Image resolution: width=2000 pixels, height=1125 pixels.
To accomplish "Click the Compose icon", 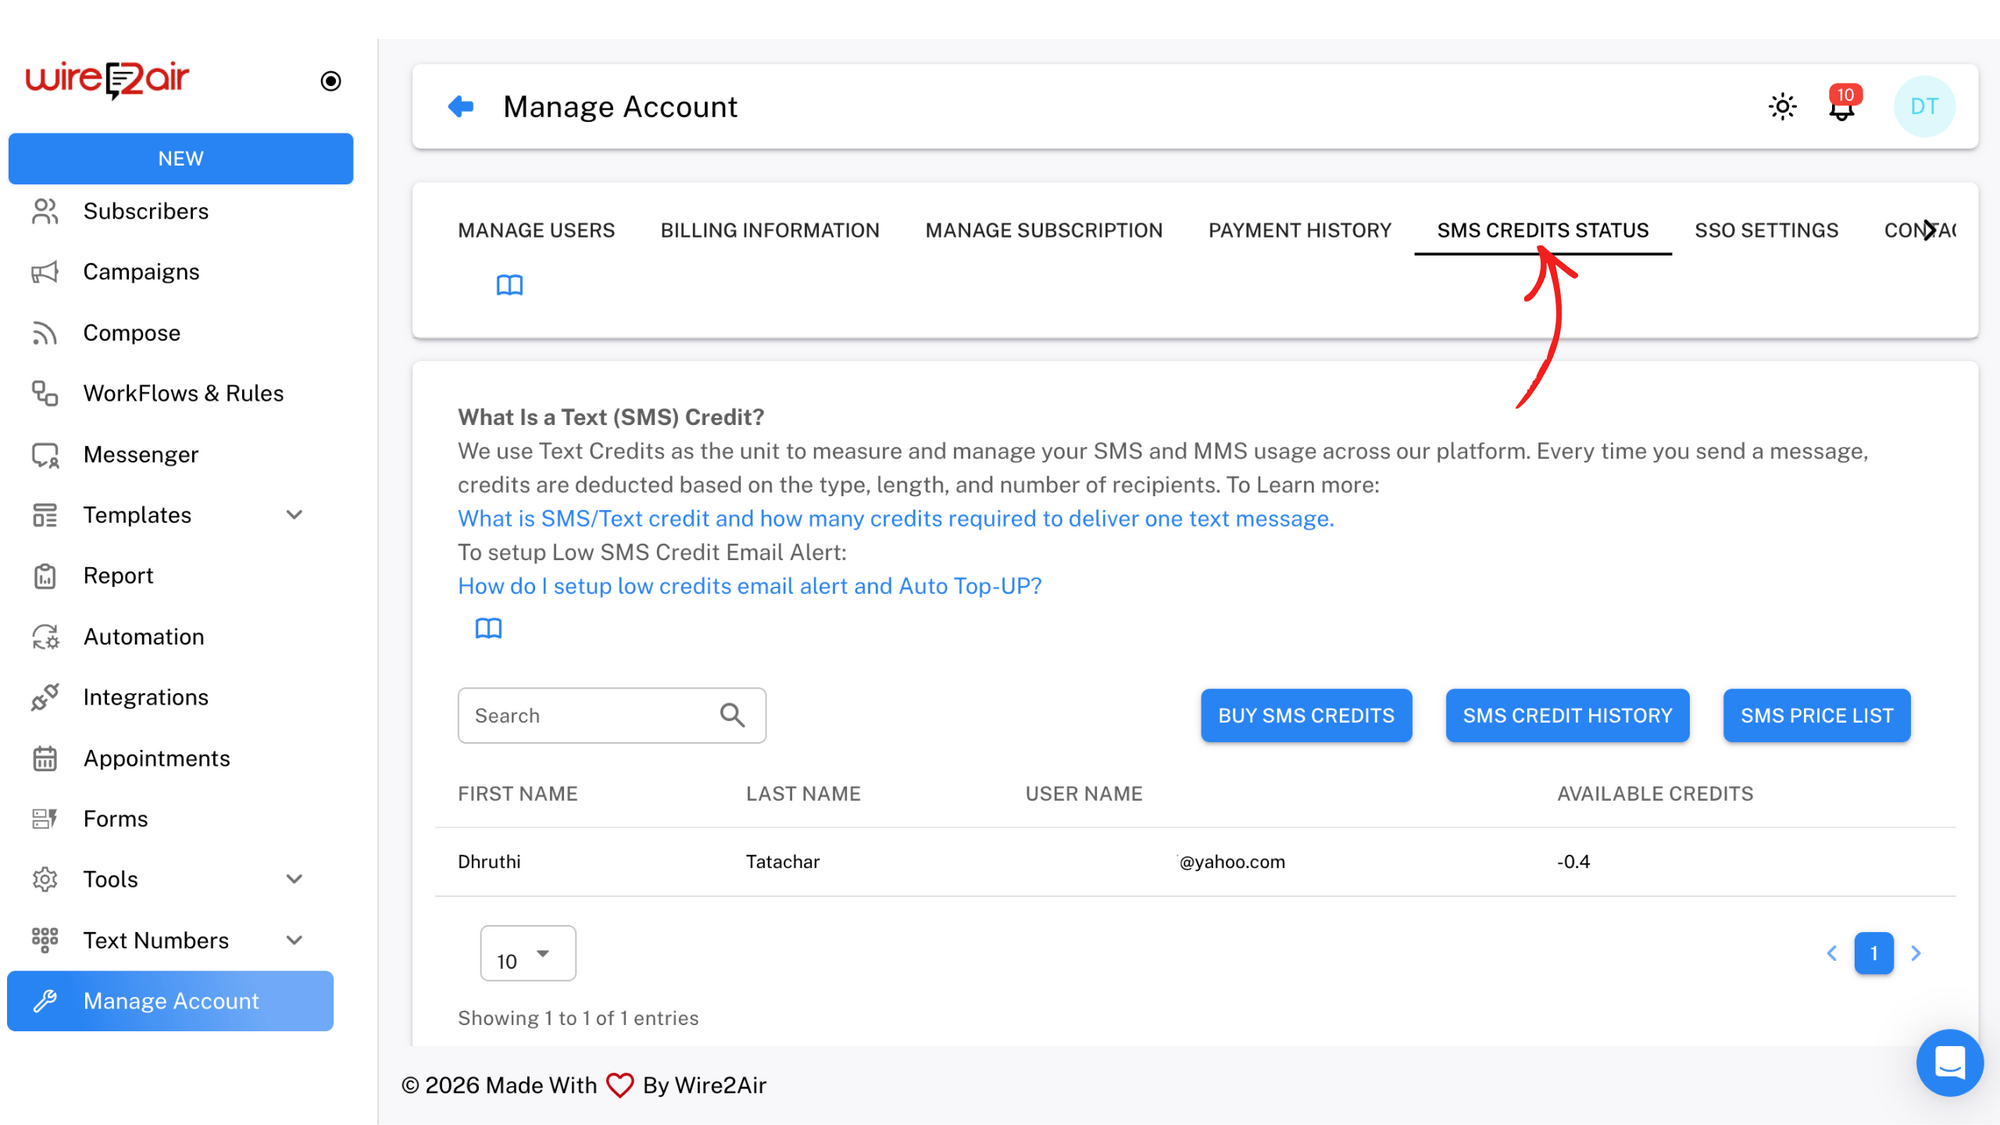I will click(x=44, y=332).
